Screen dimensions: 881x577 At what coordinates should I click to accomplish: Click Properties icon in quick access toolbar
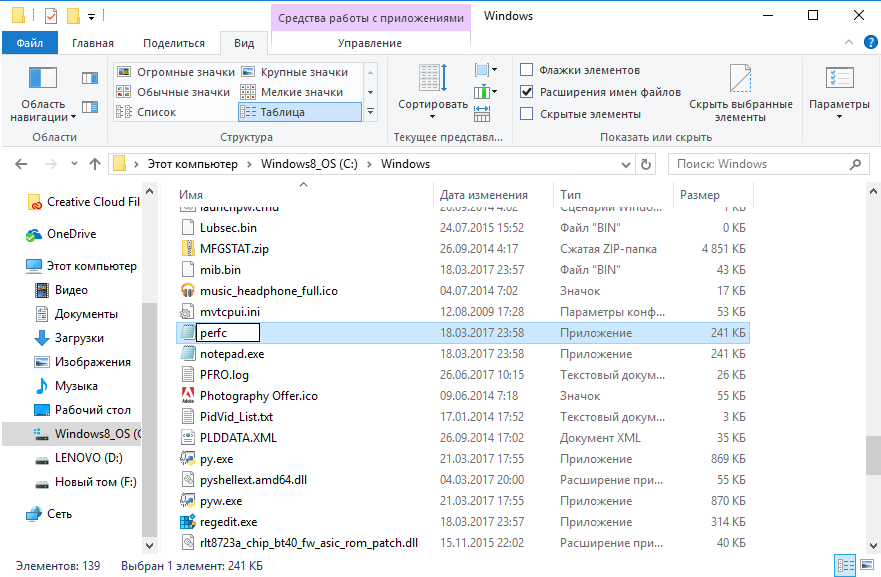point(51,16)
